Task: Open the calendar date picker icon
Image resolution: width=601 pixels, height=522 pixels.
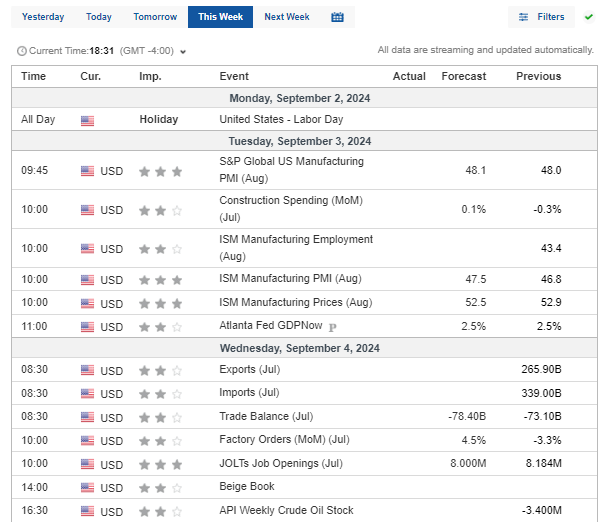Action: (x=337, y=17)
